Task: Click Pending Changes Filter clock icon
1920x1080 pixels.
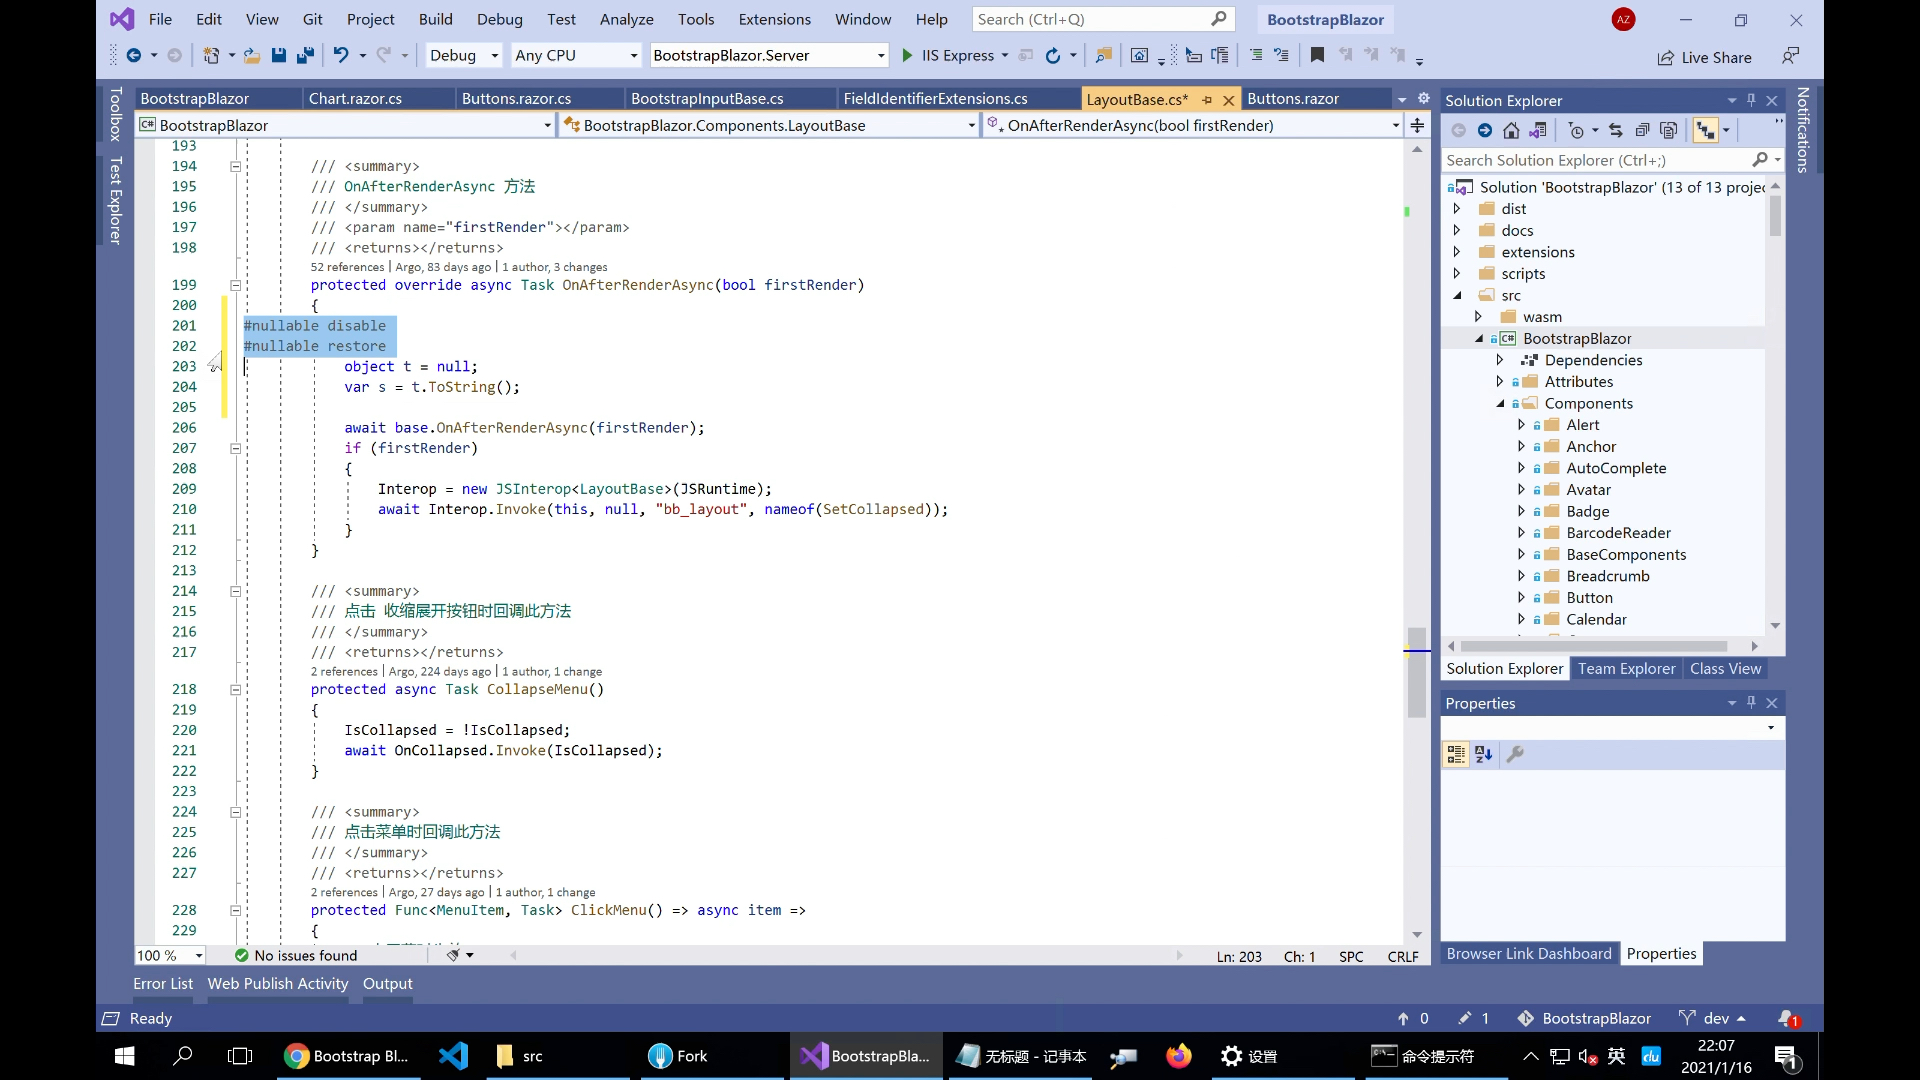Action: pyautogui.click(x=1577, y=130)
